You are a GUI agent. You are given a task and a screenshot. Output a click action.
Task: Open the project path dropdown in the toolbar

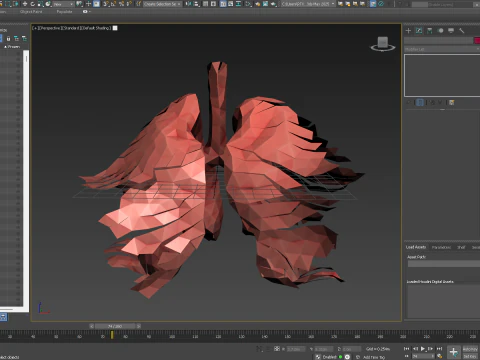click(308, 4)
